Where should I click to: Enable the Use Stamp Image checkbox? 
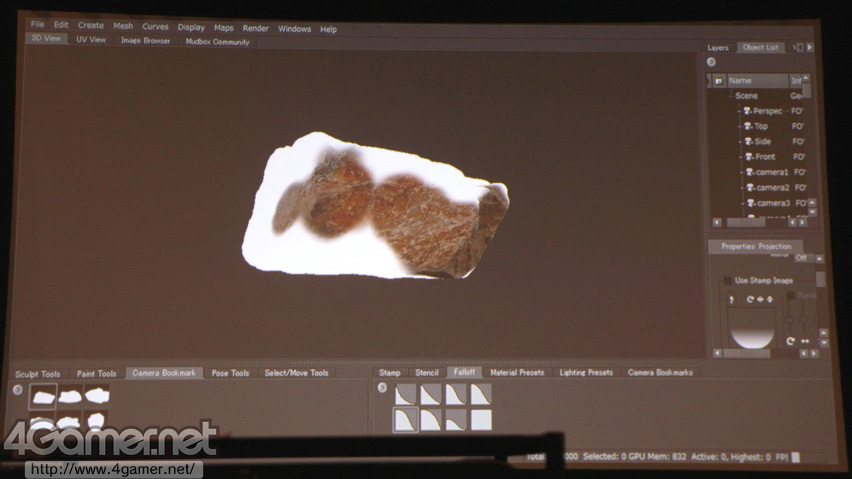pyautogui.click(x=727, y=280)
